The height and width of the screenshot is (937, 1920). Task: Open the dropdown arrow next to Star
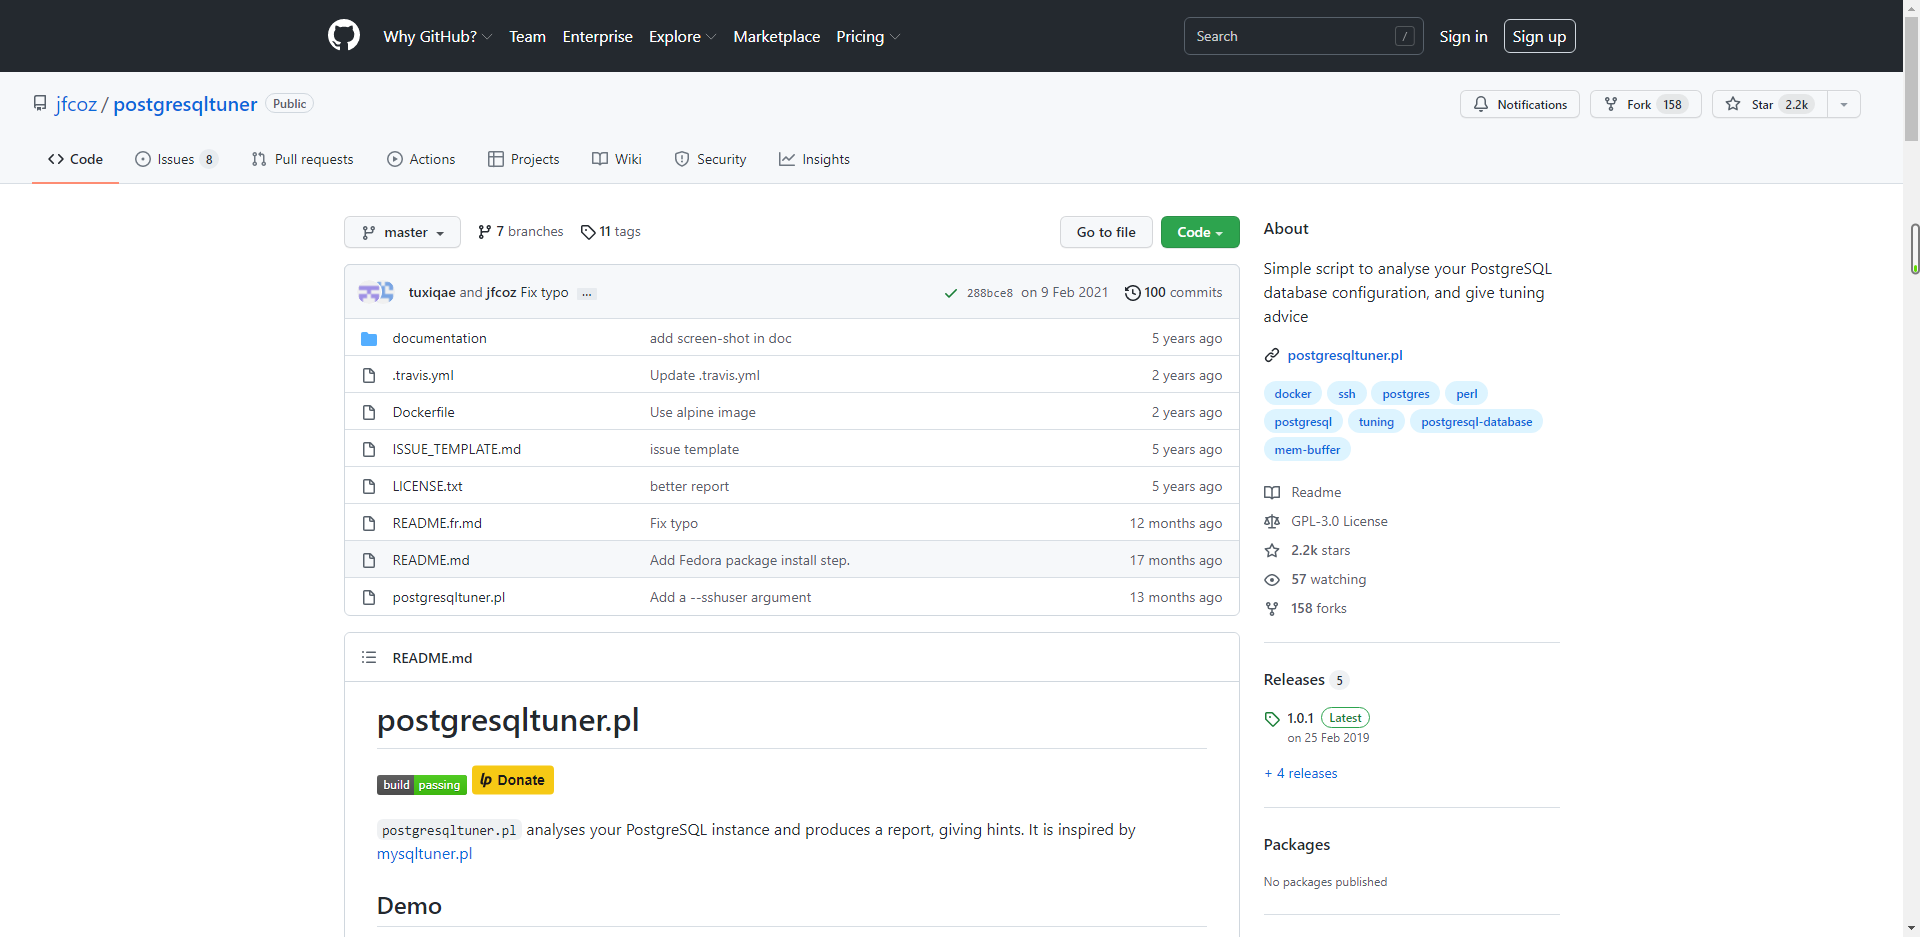pyautogui.click(x=1844, y=104)
